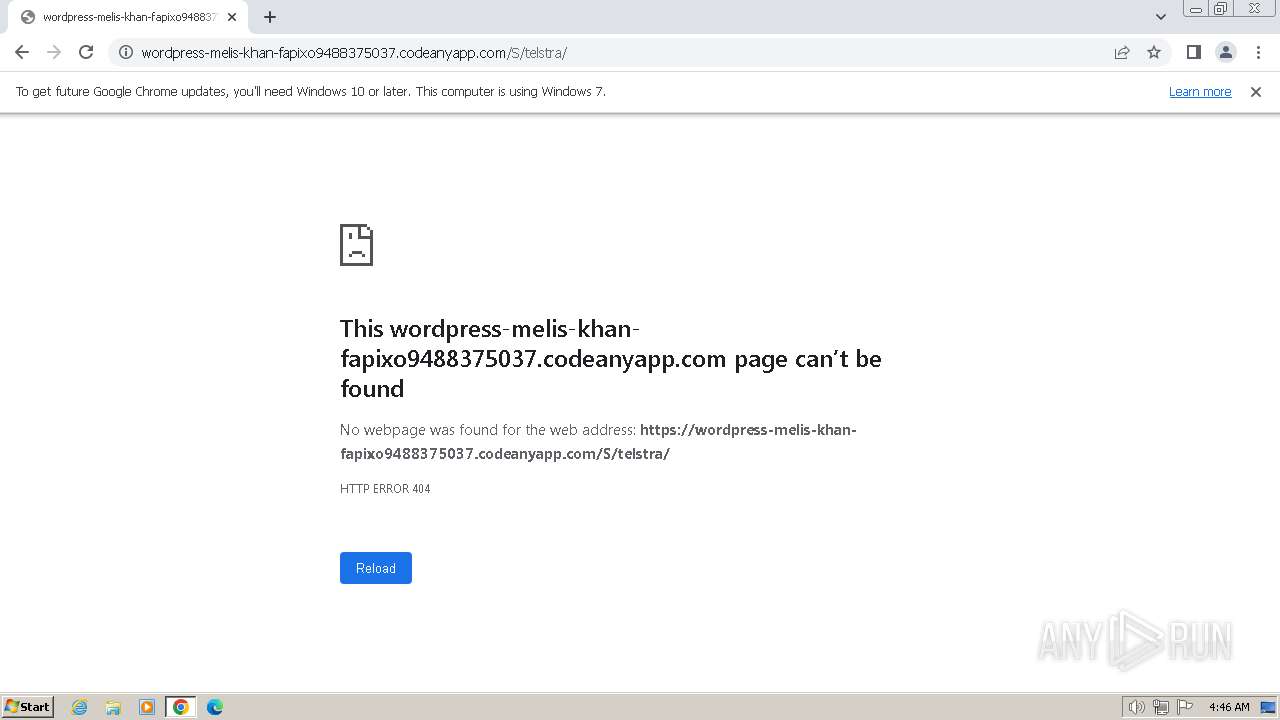This screenshot has width=1280, height=720.
Task: Go back to the previous page
Action: [x=22, y=52]
